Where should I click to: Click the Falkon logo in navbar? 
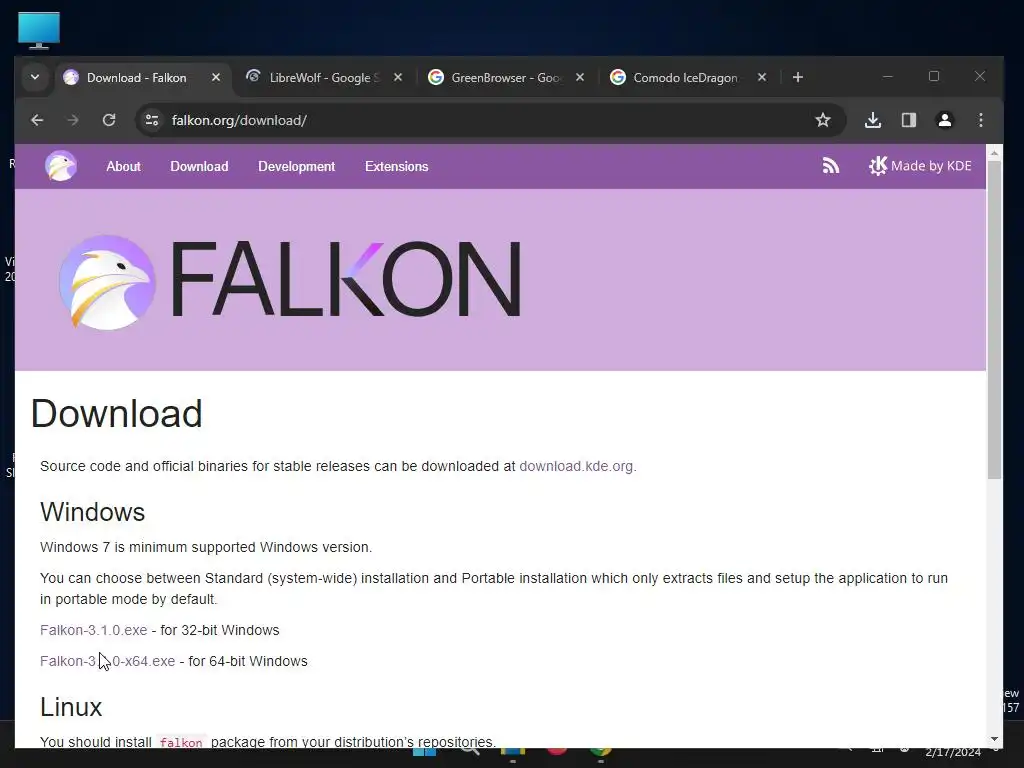coord(61,166)
